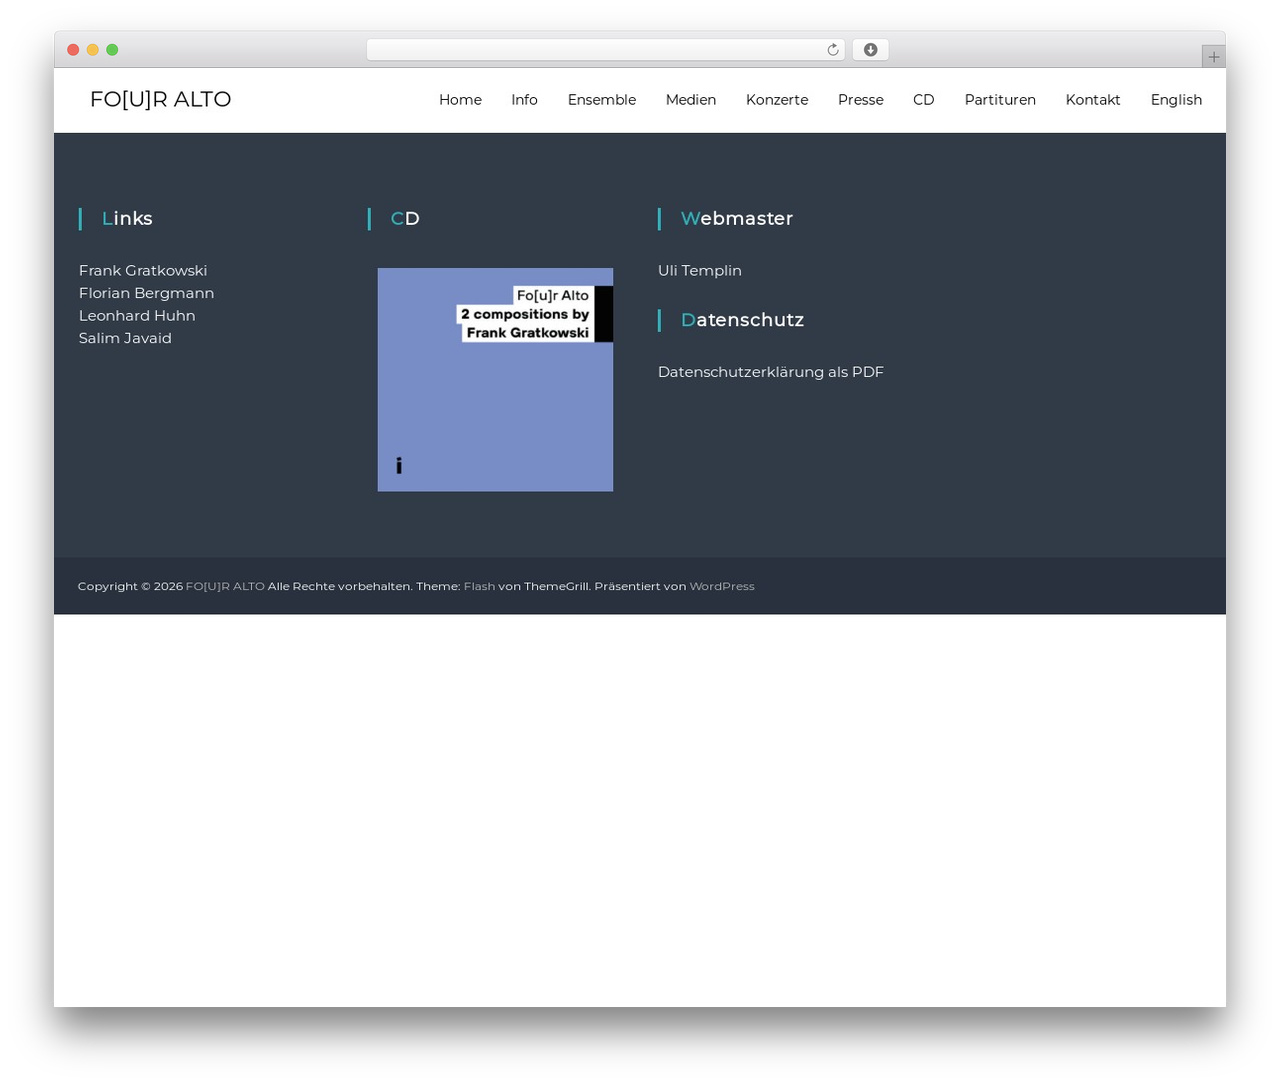Click the CD widget heading

pyautogui.click(x=405, y=219)
